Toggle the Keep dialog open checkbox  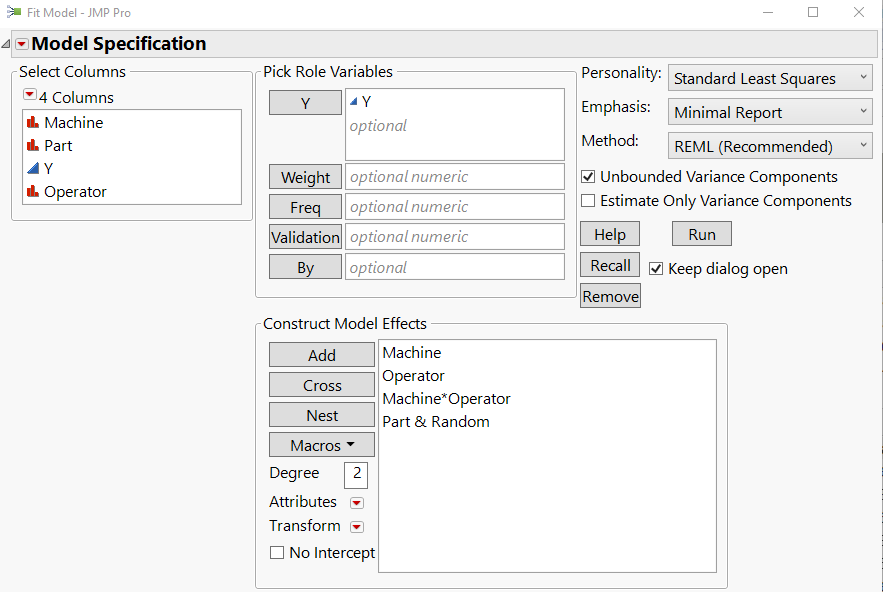point(657,269)
